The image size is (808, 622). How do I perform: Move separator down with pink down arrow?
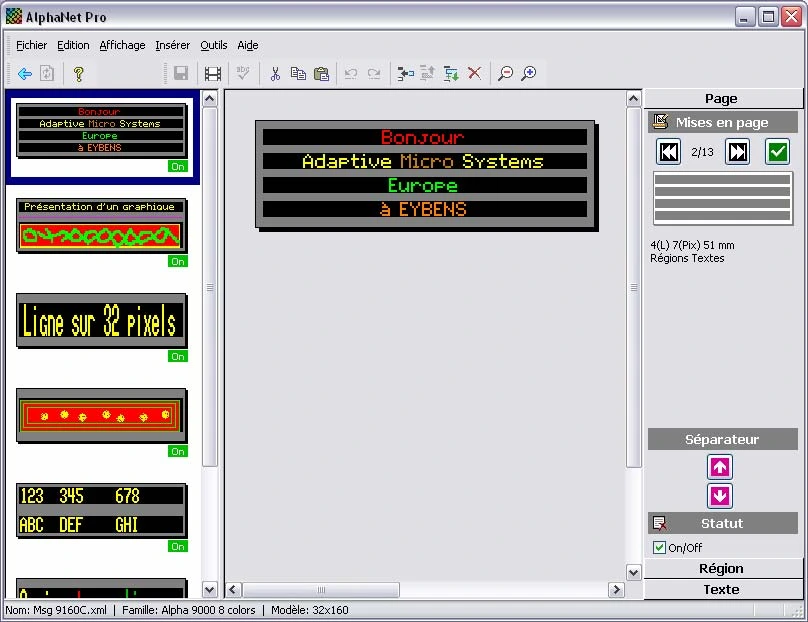click(x=720, y=496)
